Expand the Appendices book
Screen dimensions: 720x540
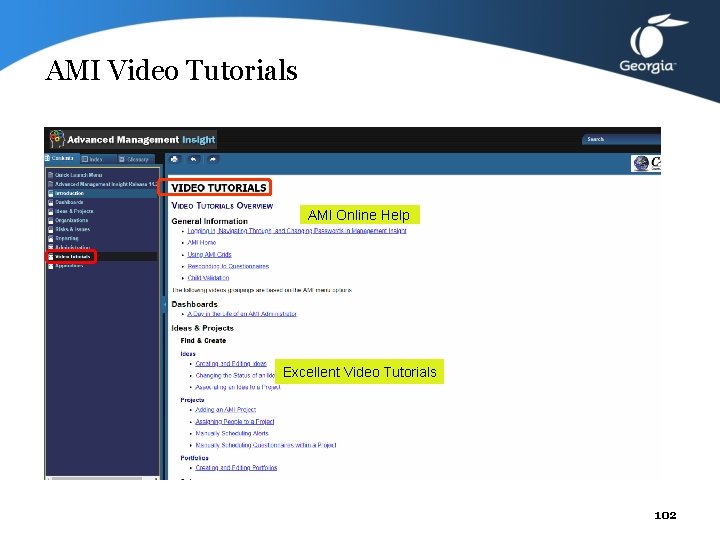pos(69,266)
